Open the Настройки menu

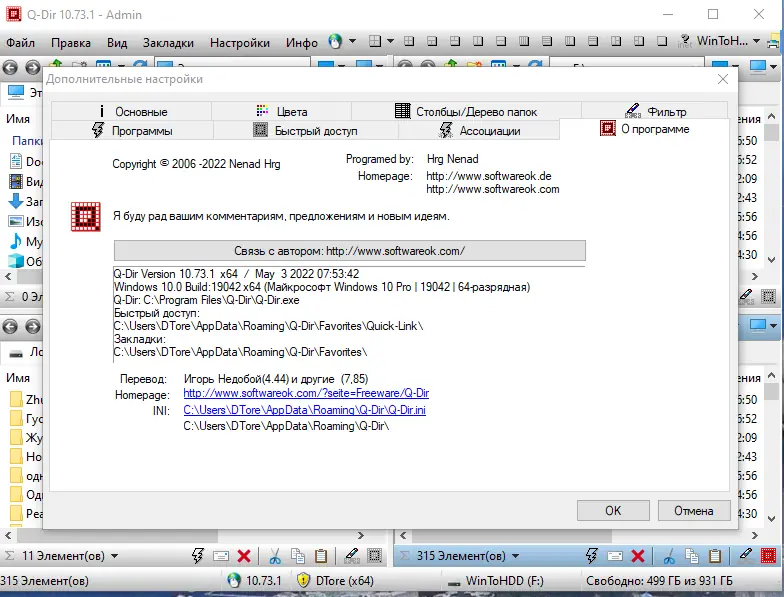(240, 42)
